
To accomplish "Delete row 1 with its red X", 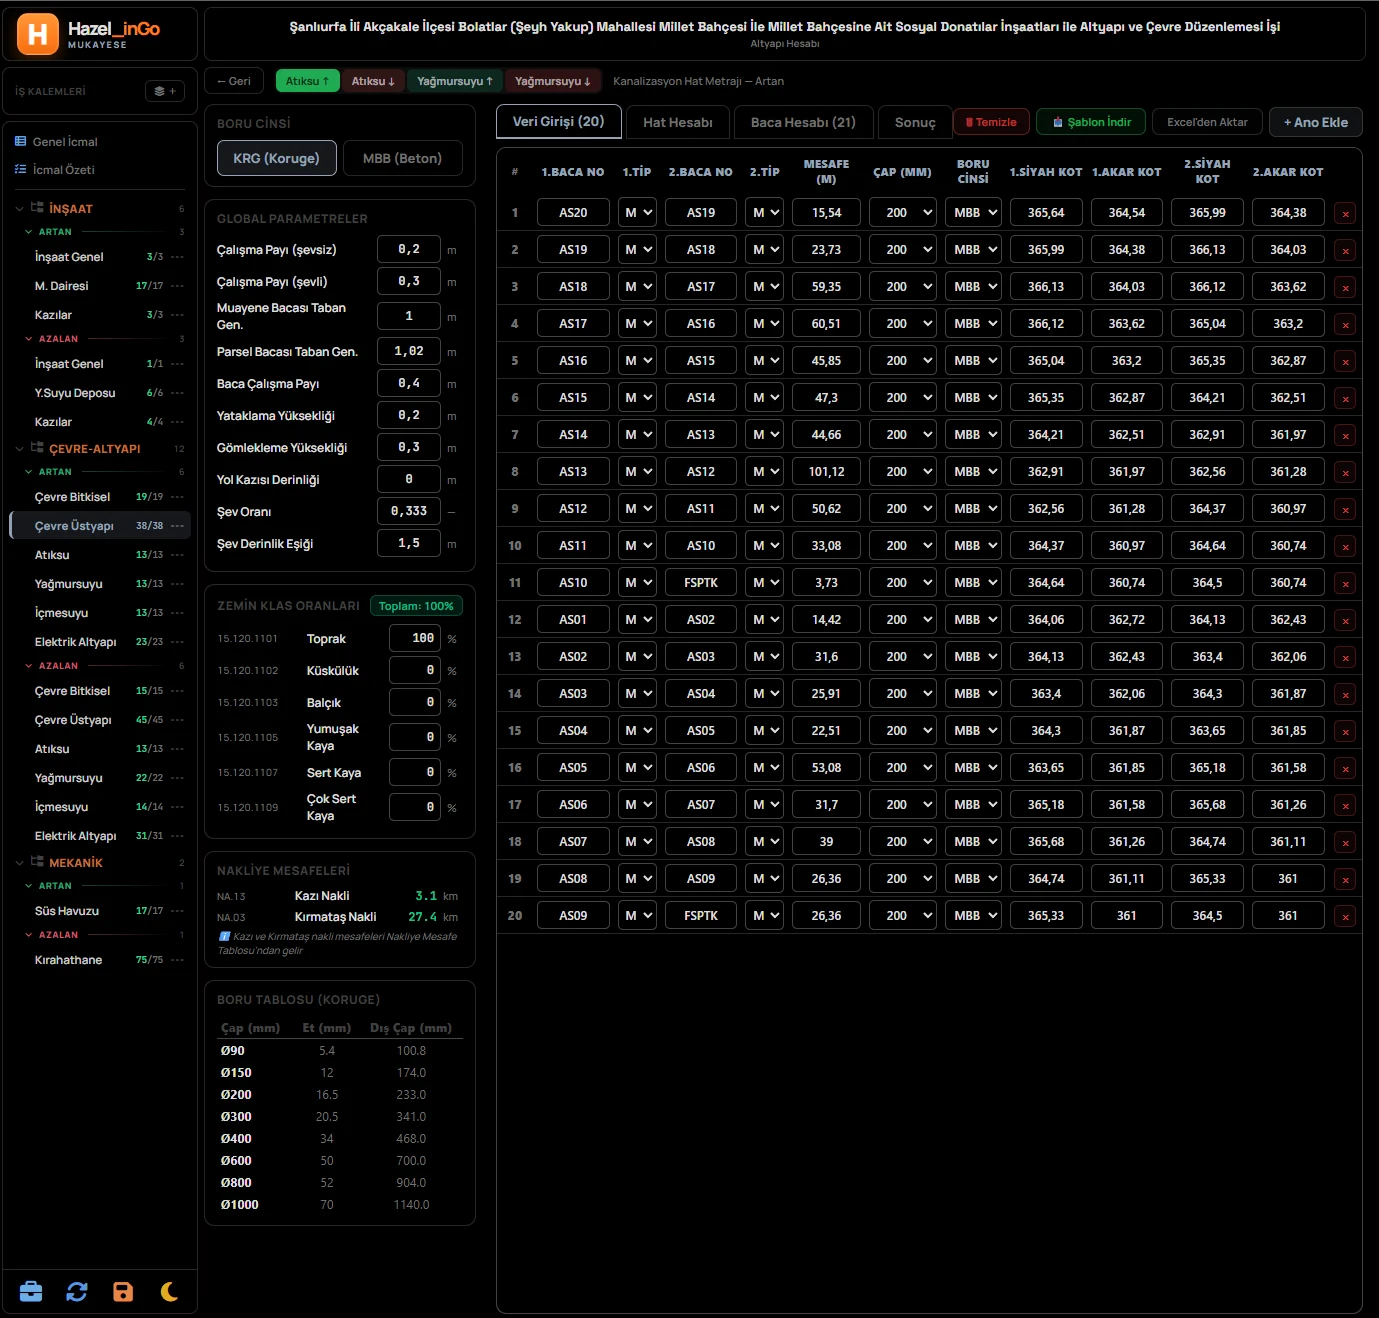I will click(x=1345, y=213).
